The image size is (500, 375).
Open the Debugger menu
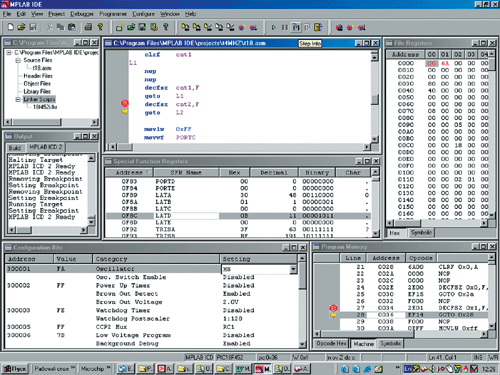pos(82,14)
